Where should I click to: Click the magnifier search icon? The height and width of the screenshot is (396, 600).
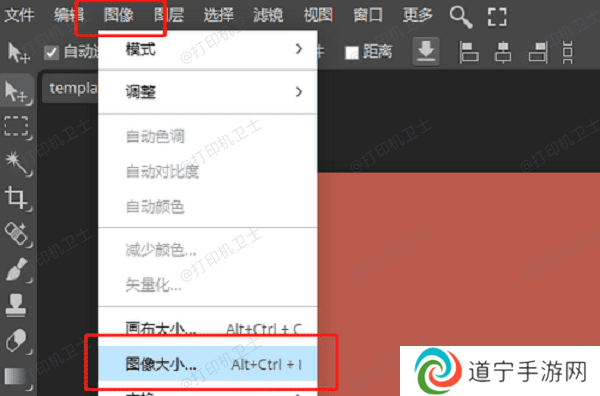[461, 18]
